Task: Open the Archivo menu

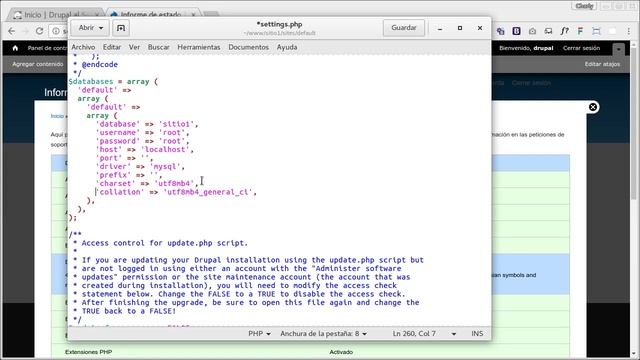Action: point(83,47)
